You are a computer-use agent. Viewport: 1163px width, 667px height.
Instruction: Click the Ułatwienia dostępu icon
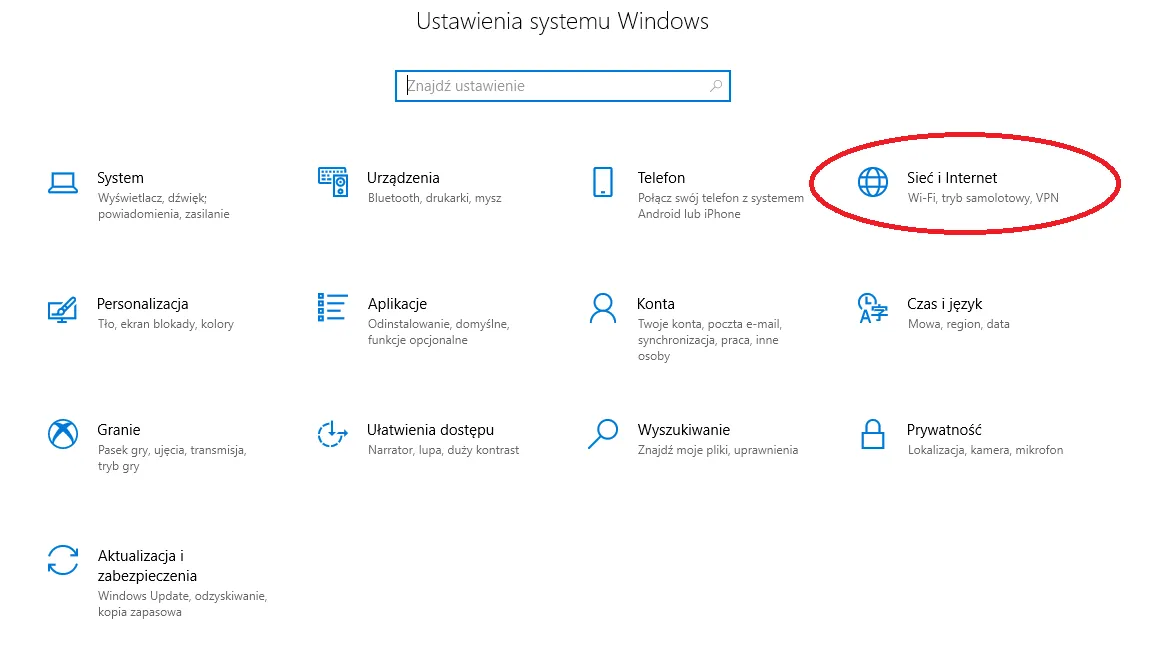pyautogui.click(x=334, y=434)
